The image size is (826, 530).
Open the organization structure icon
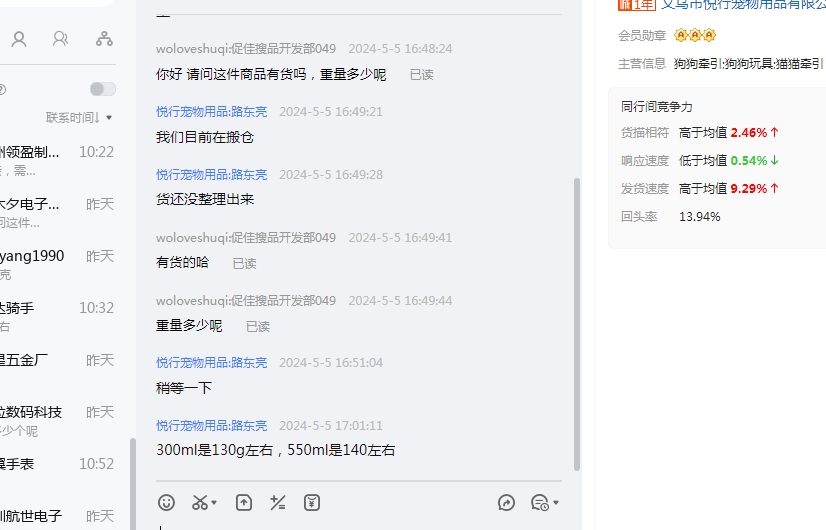pos(104,39)
